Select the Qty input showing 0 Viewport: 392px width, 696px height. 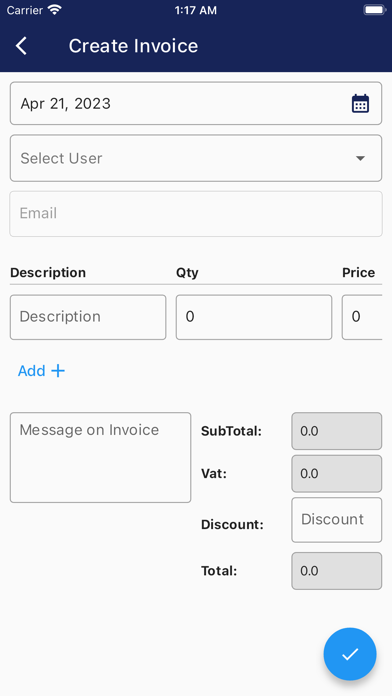pos(254,317)
